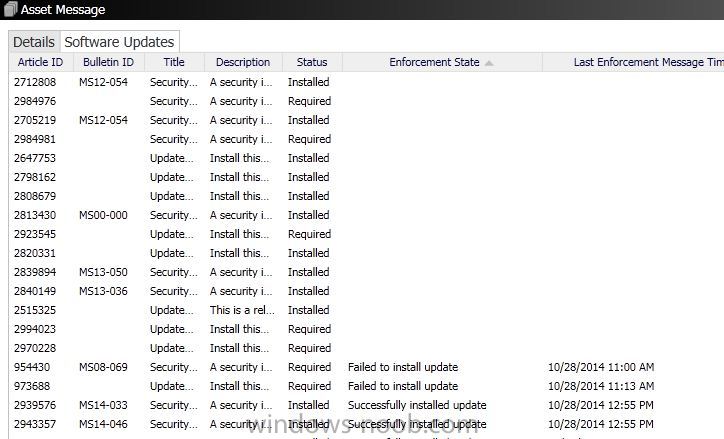Select row with bulletin MS14-046
This screenshot has height=439, width=724.
[x=367, y=424]
